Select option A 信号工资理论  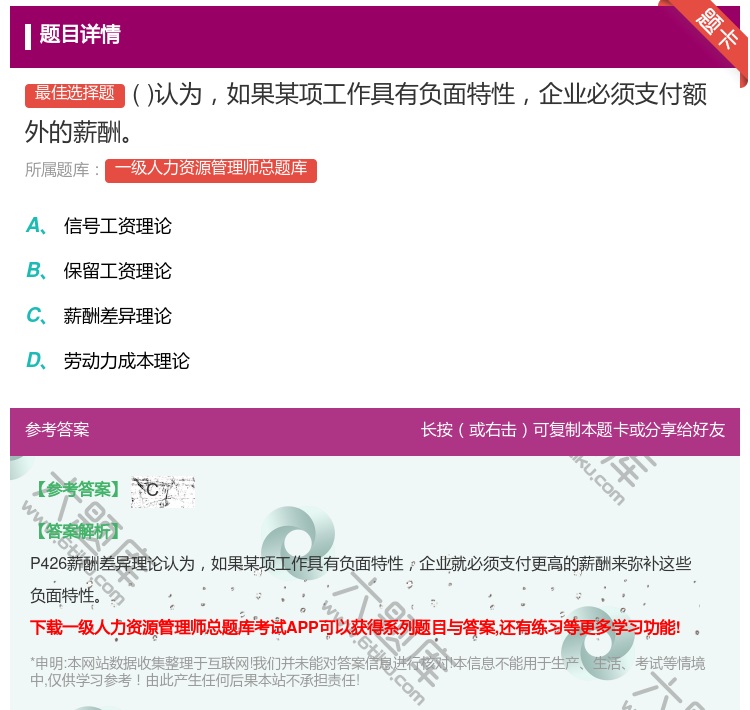pos(99,226)
